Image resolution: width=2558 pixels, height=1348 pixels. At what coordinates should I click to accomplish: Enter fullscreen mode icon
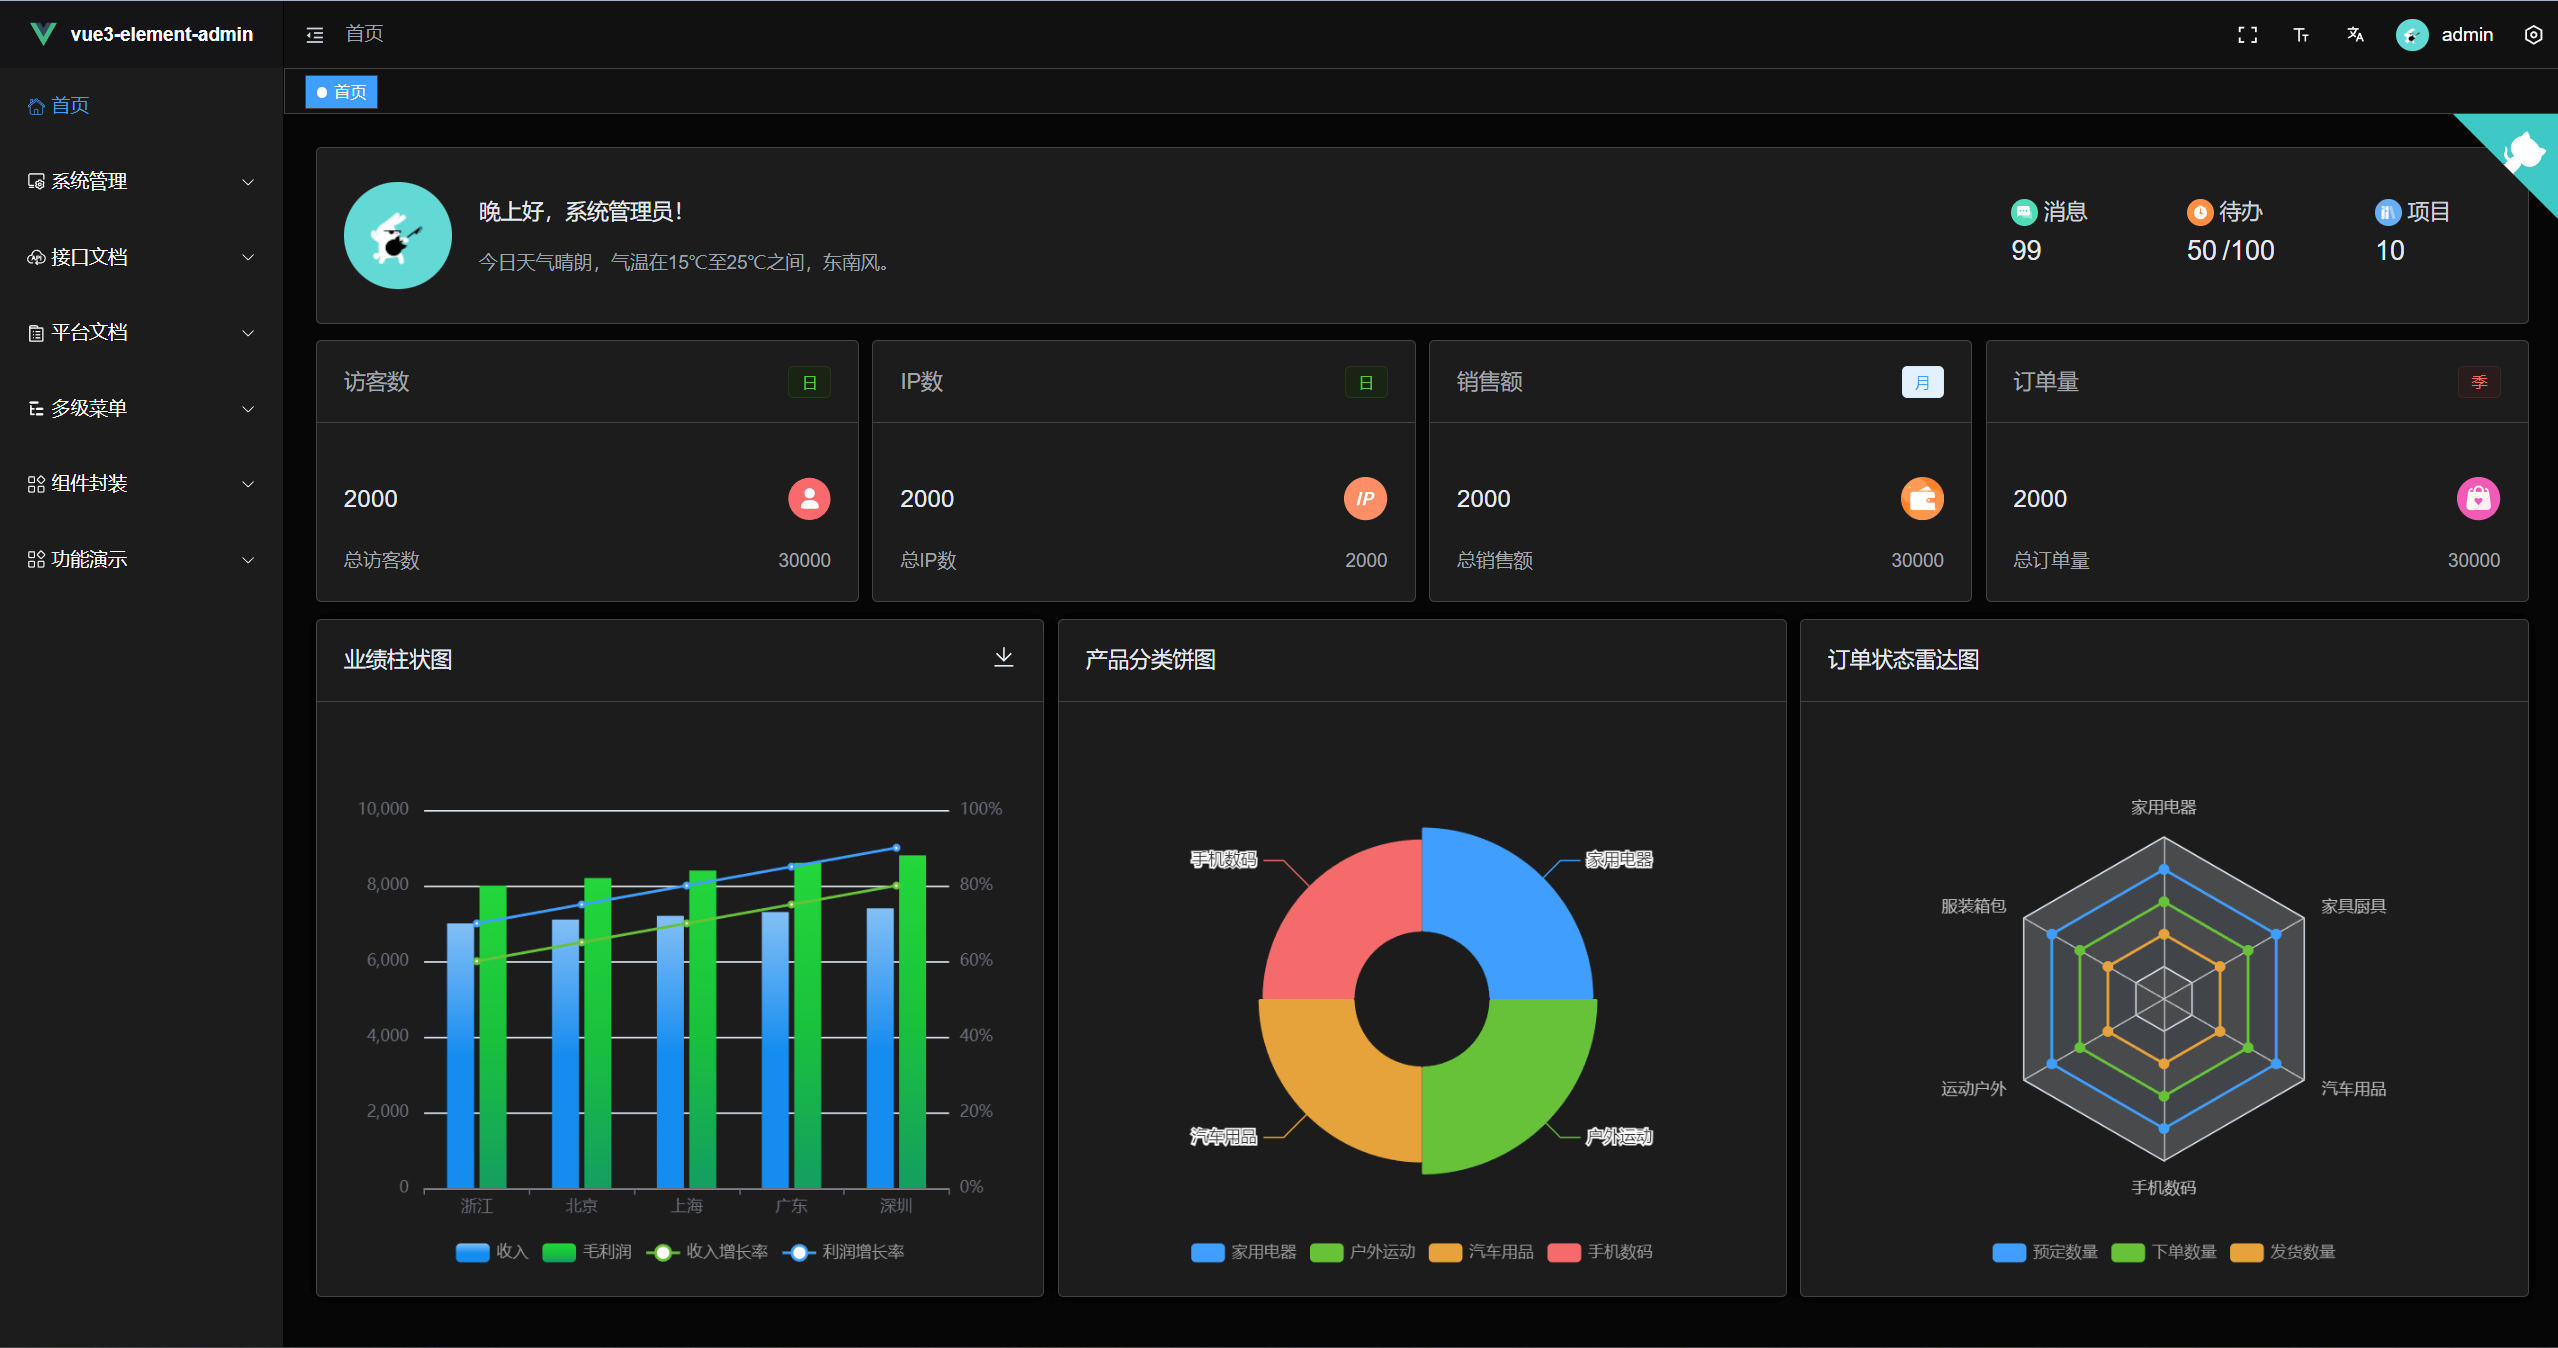[2247, 35]
